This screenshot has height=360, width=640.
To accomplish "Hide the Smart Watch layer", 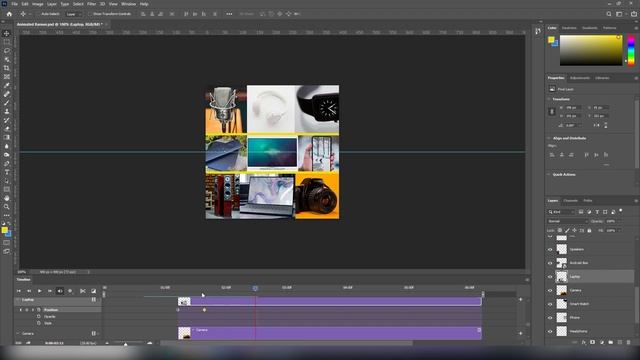I will pos(550,304).
